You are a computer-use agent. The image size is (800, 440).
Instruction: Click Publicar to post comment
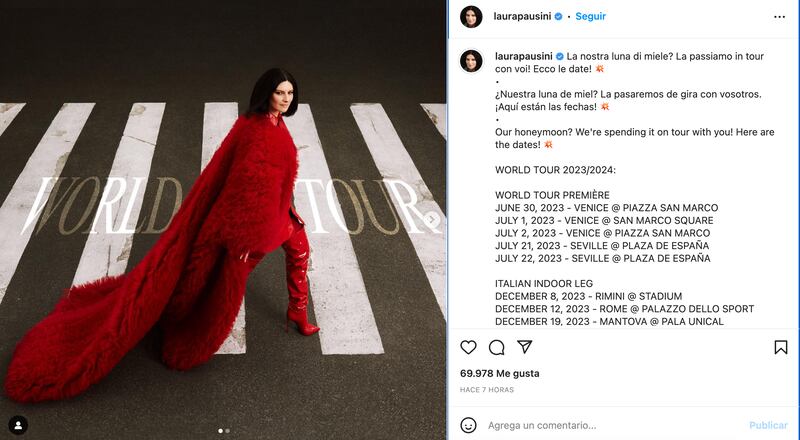(768, 425)
